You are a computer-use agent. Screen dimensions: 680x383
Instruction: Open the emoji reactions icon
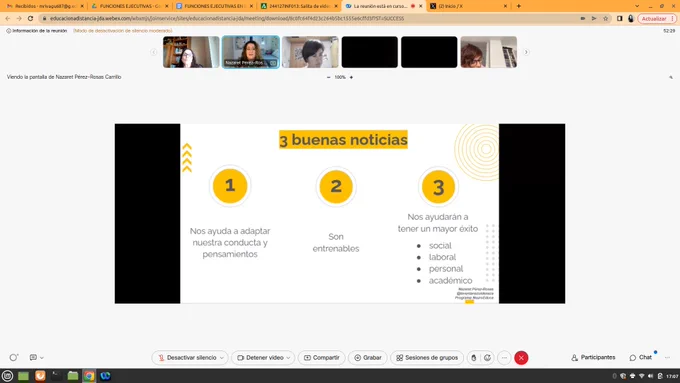coord(487,358)
